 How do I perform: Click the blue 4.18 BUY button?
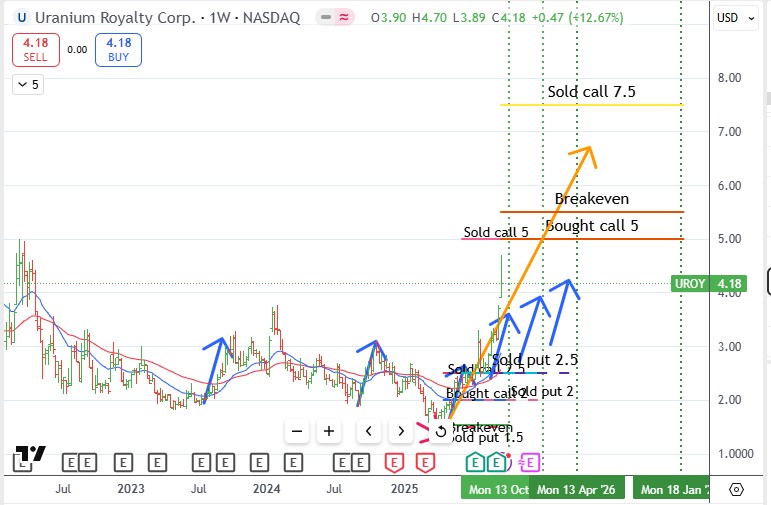point(119,50)
